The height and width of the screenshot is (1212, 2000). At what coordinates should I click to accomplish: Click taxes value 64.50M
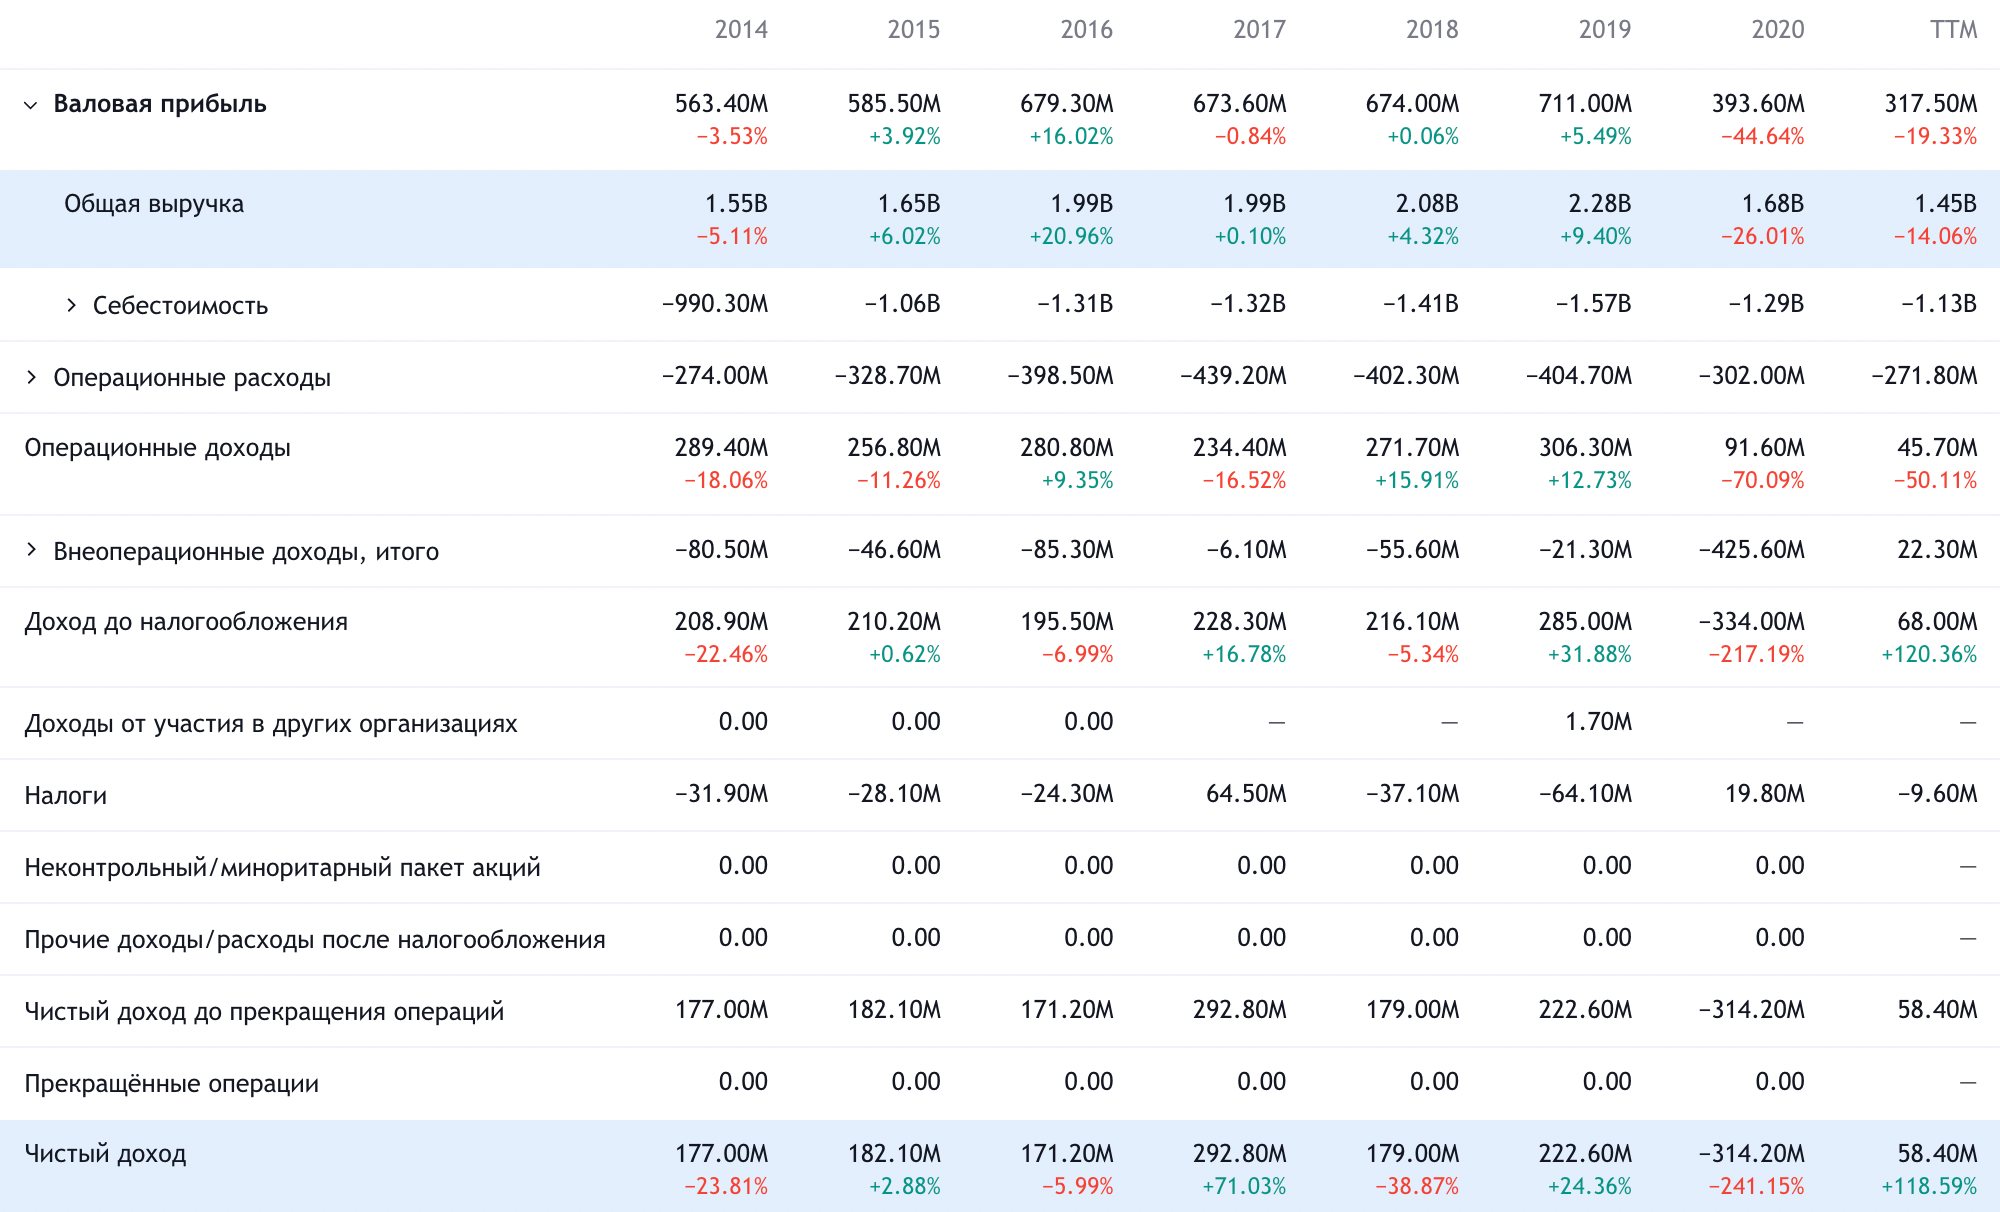pyautogui.click(x=1246, y=794)
